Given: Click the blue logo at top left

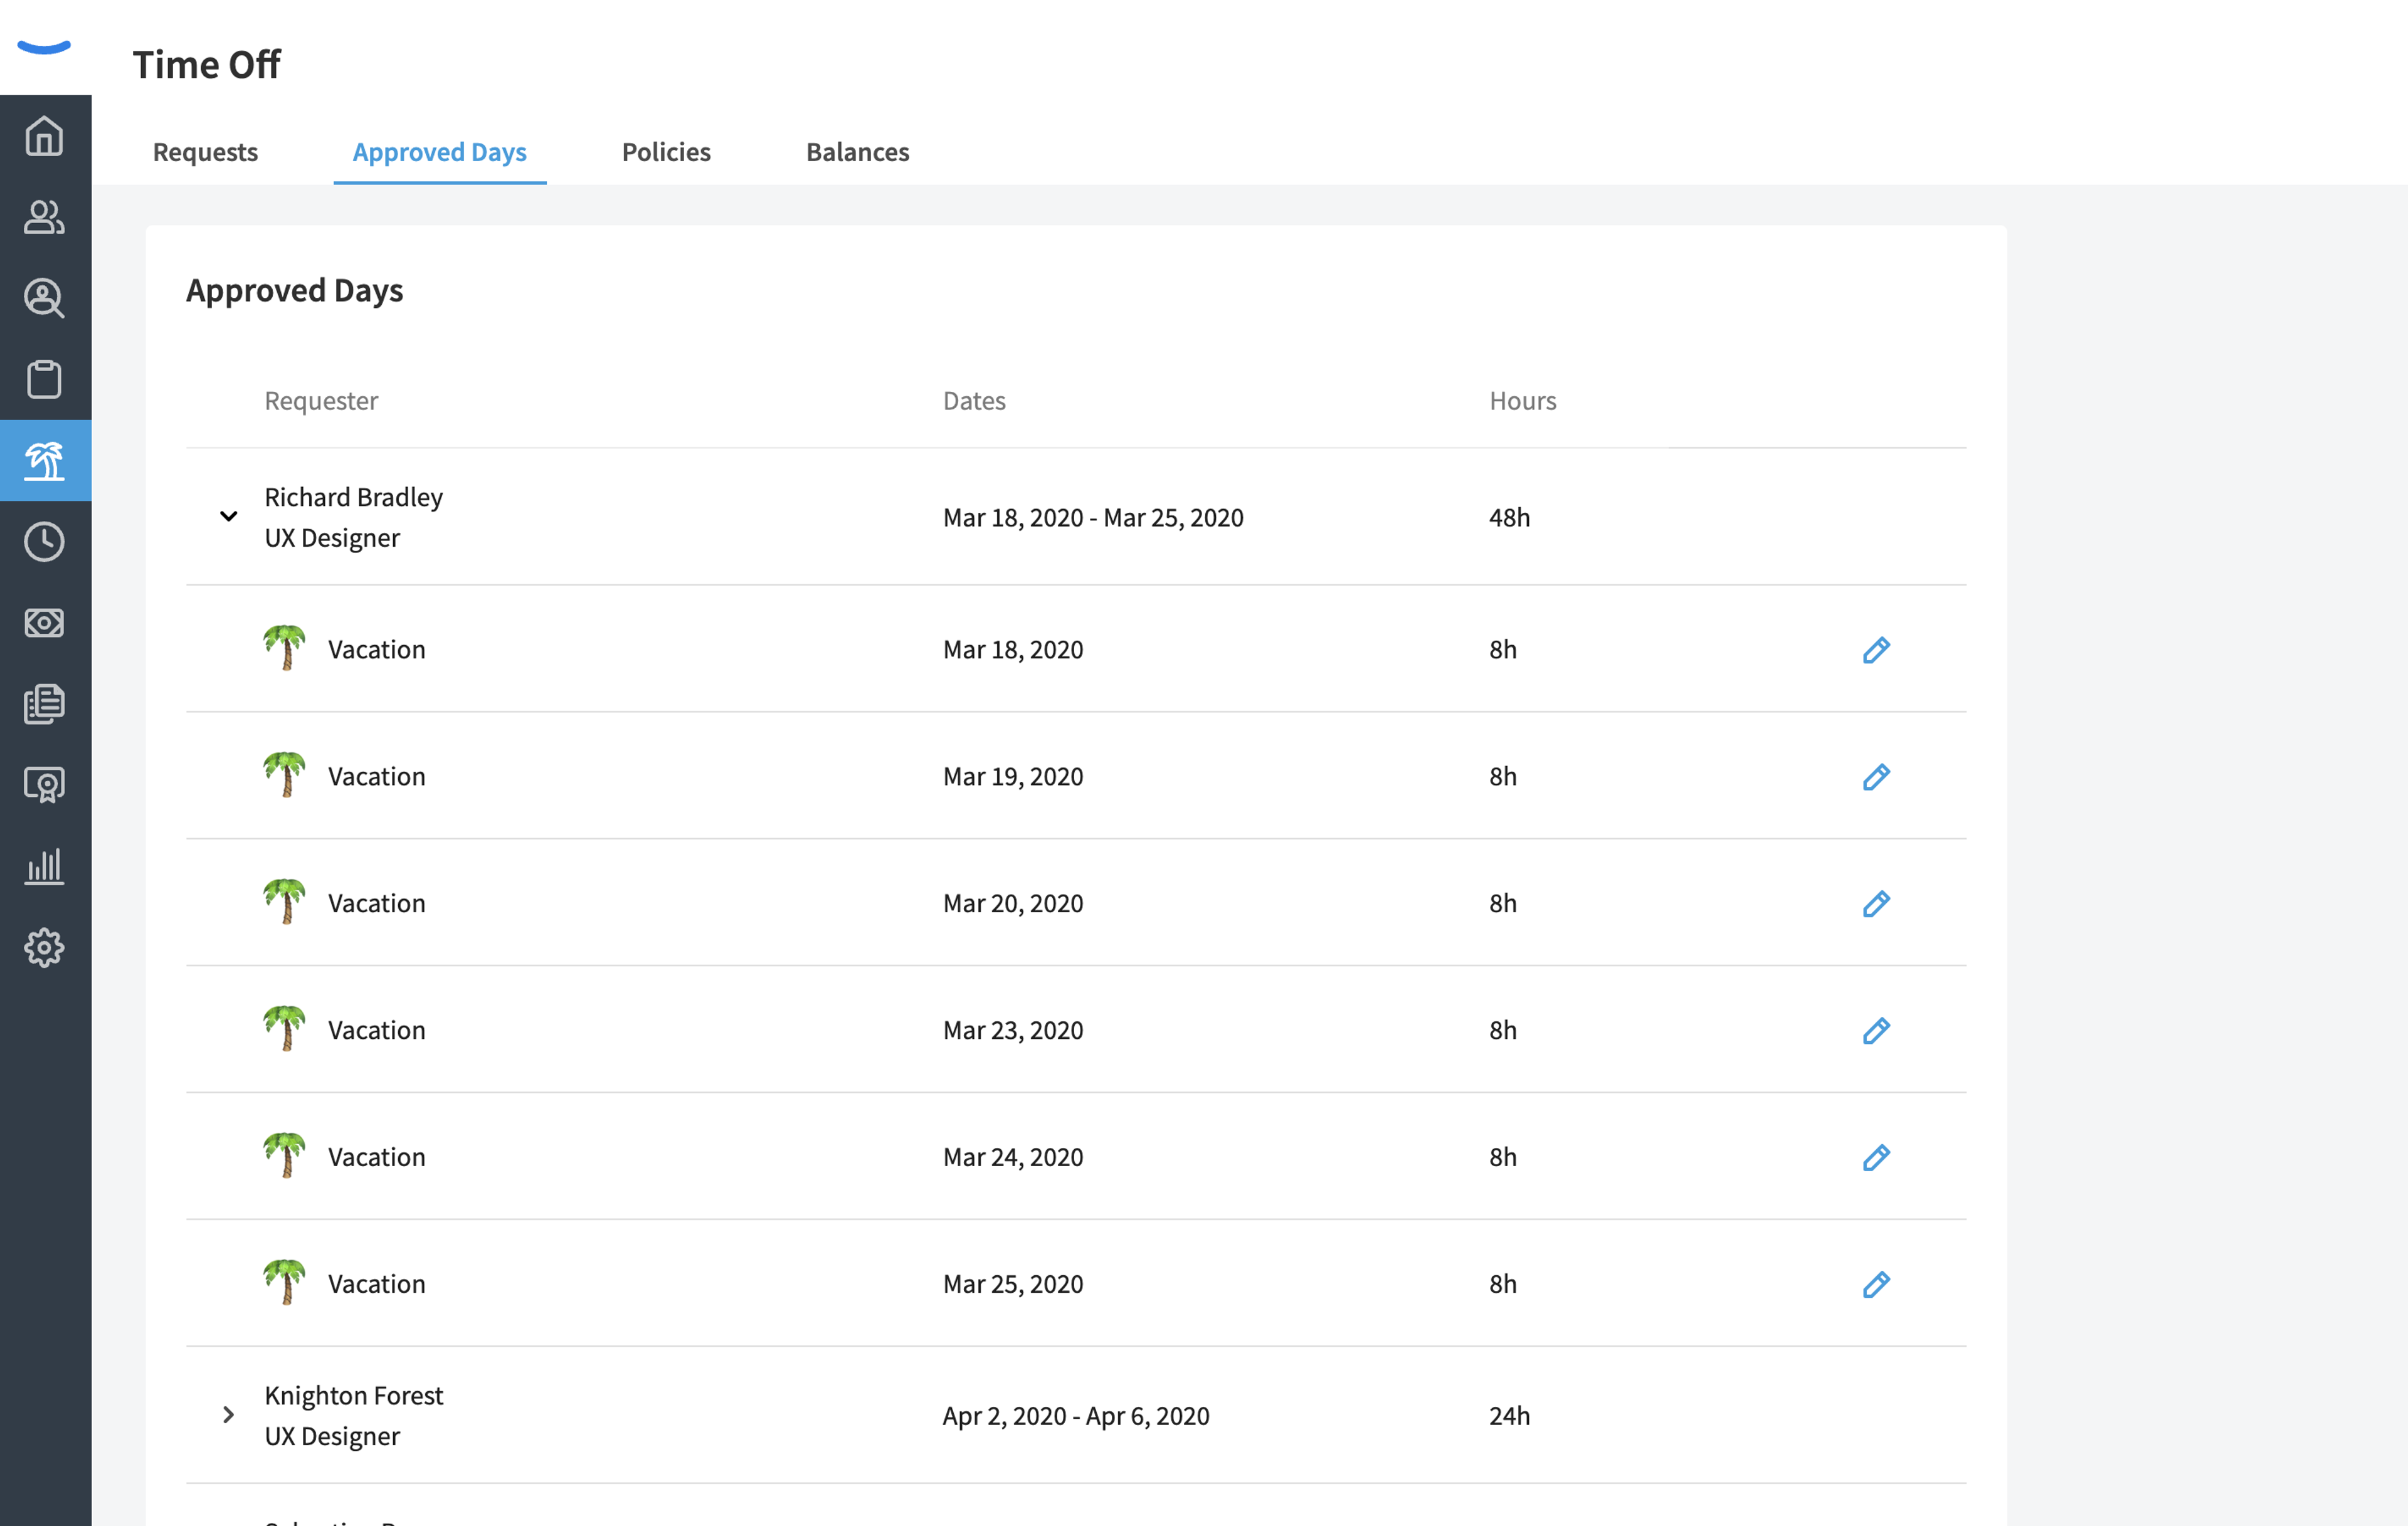Looking at the screenshot, I should point(44,46).
